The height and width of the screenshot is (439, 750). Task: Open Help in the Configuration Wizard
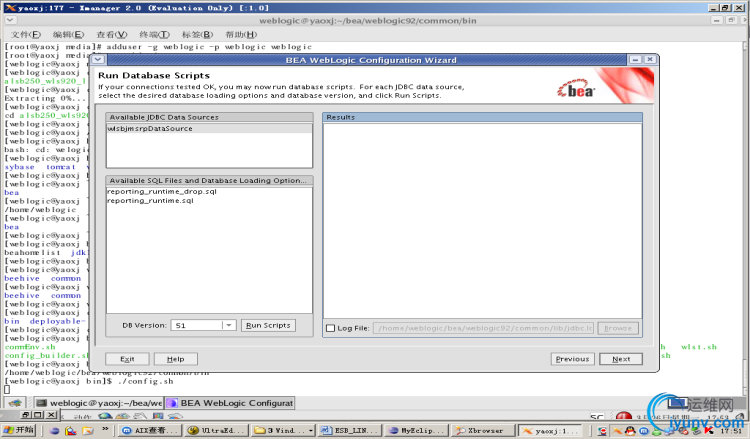point(176,359)
